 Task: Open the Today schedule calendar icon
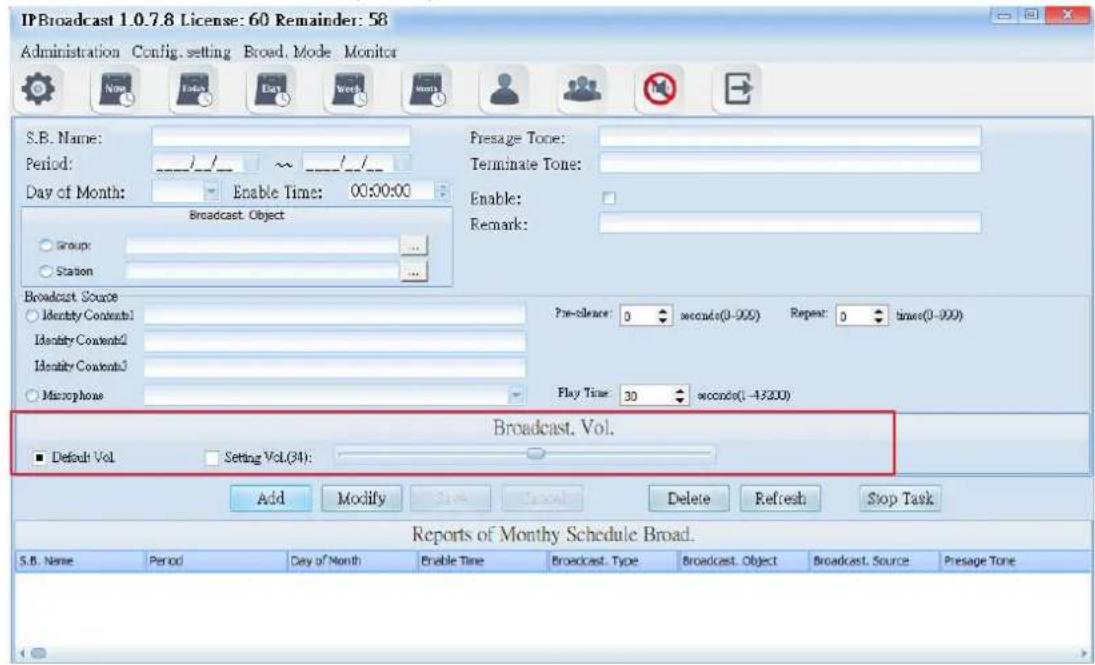tap(193, 90)
